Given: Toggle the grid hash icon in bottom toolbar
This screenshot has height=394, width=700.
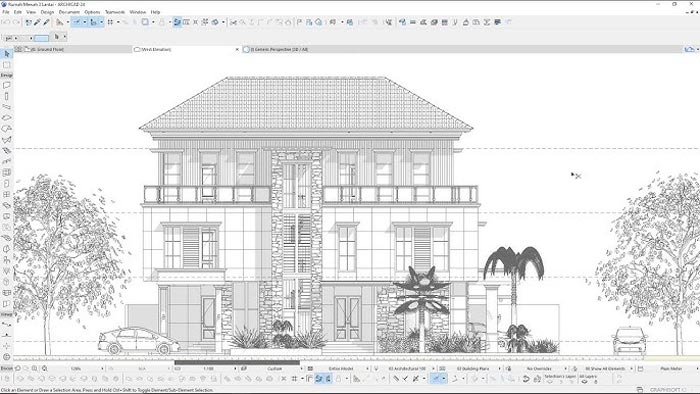Looking at the screenshot, I should pos(294,379).
